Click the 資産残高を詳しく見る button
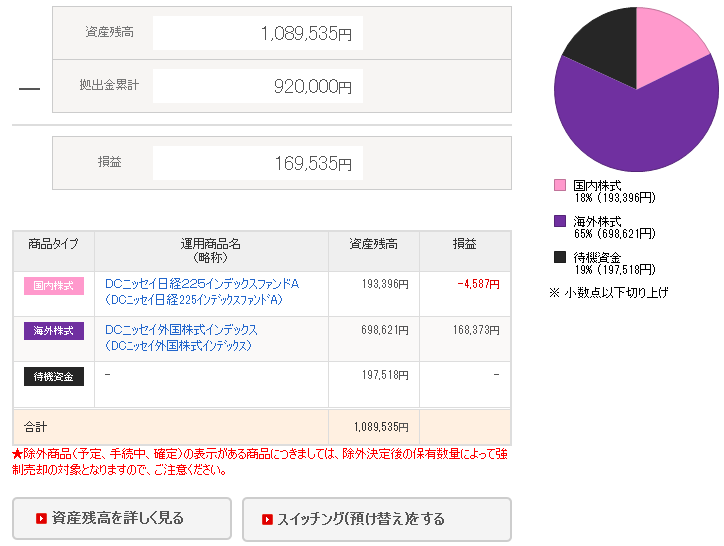The height and width of the screenshot is (546, 724). pyautogui.click(x=122, y=518)
